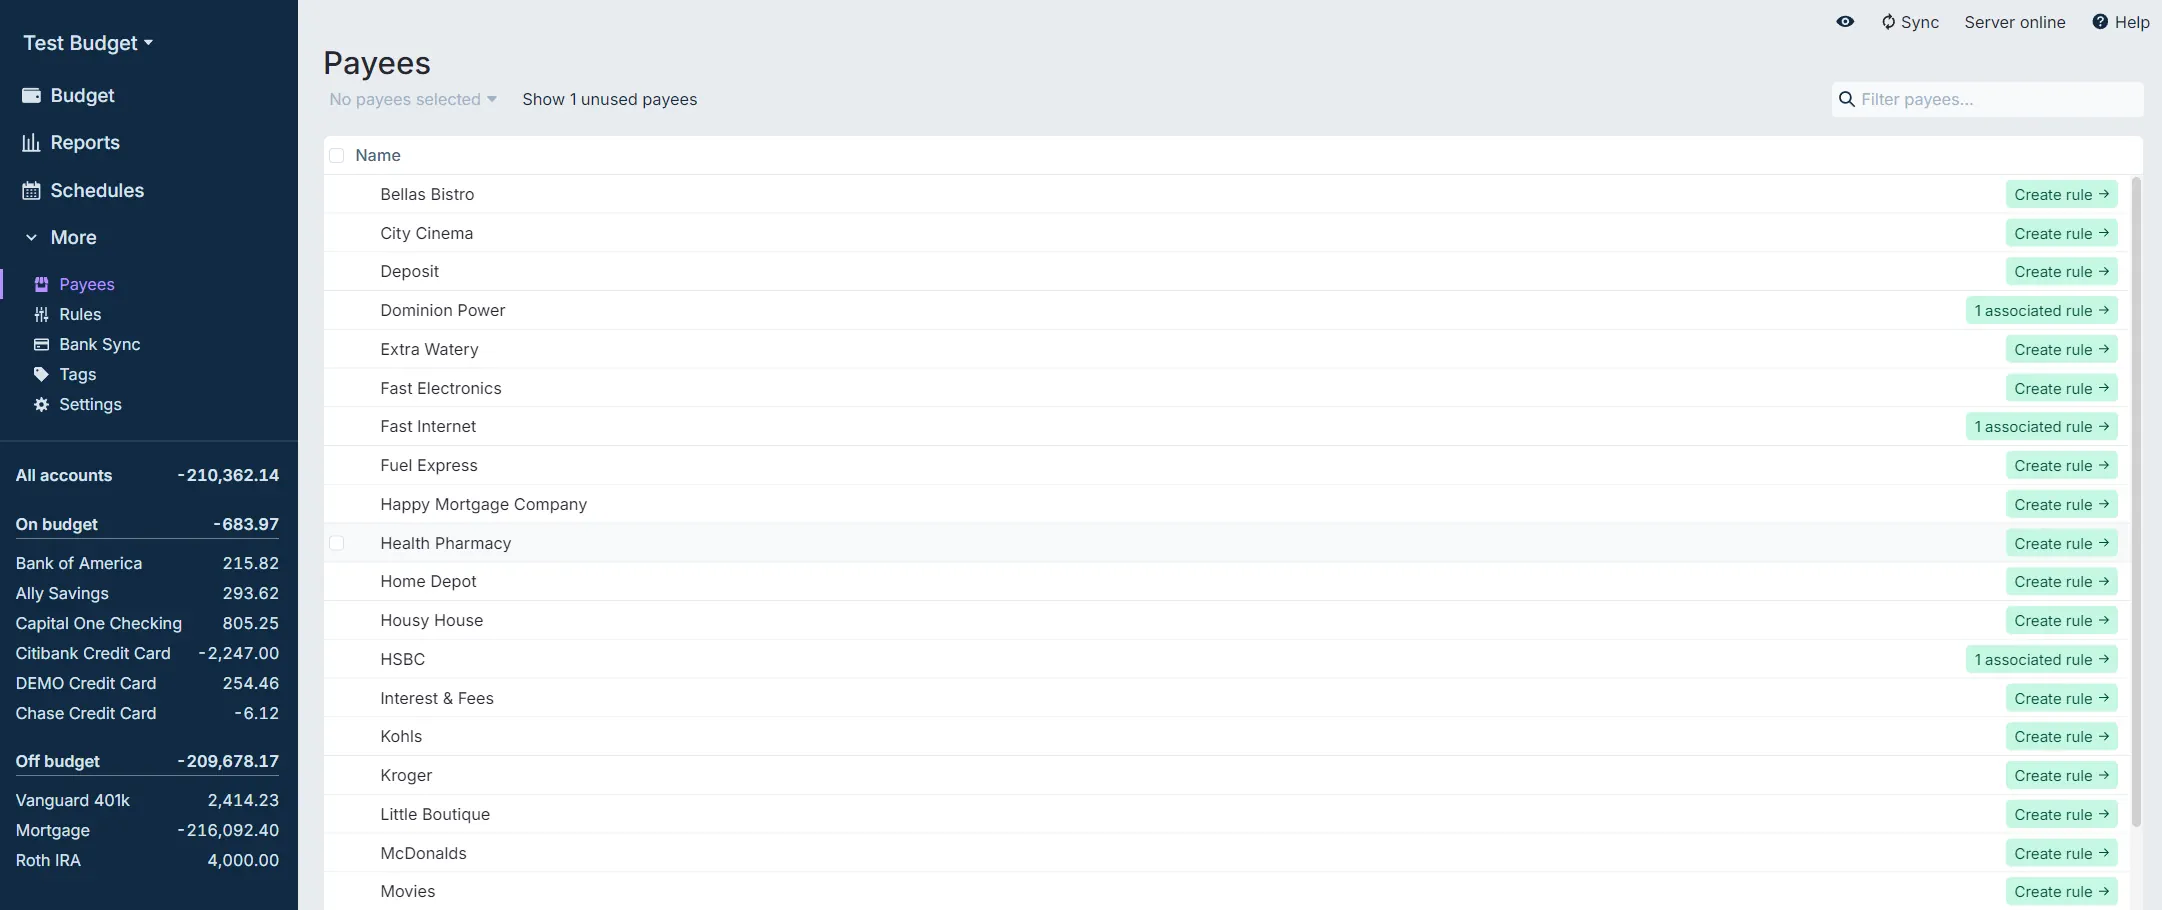The image size is (2162, 910).
Task: Select the Tags icon in the sidebar
Action: (x=41, y=374)
